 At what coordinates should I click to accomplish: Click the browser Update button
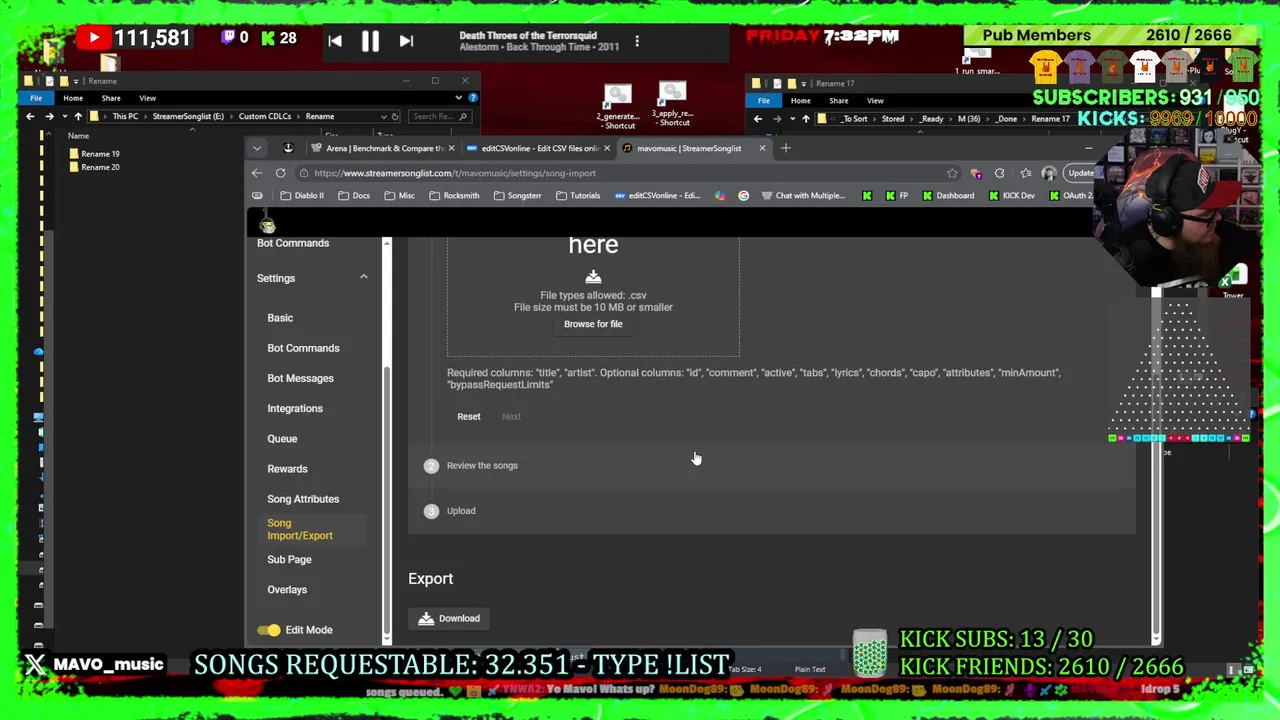point(1080,173)
